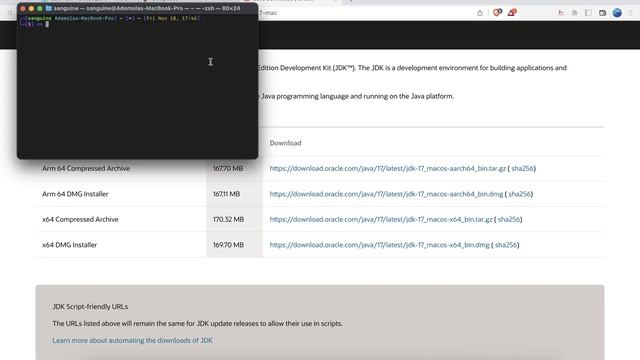Open the jdk-17_macos-aarch64_bin.dmg download link
Image resolution: width=640 pixels, height=360 pixels.
[x=386, y=194]
